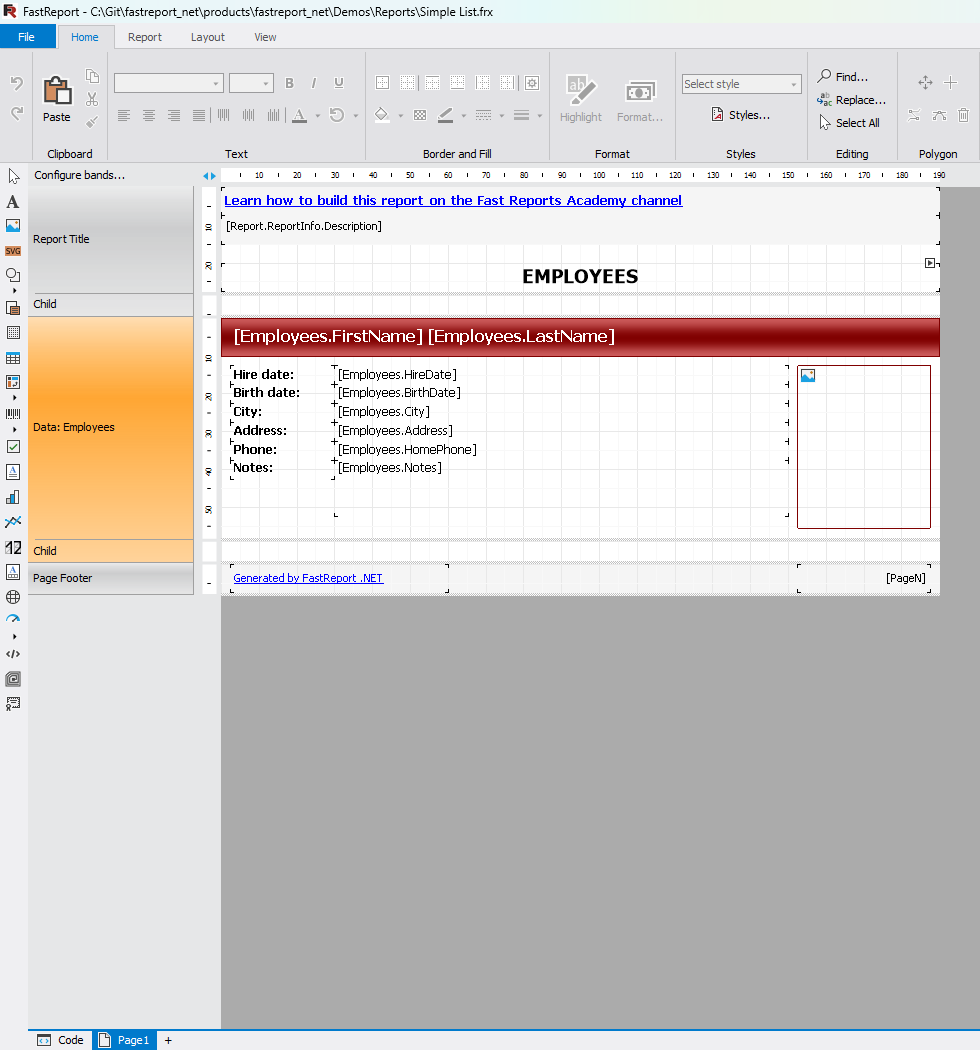980x1050 pixels.
Task: Open the fill color dropdown arrow
Action: coord(401,116)
